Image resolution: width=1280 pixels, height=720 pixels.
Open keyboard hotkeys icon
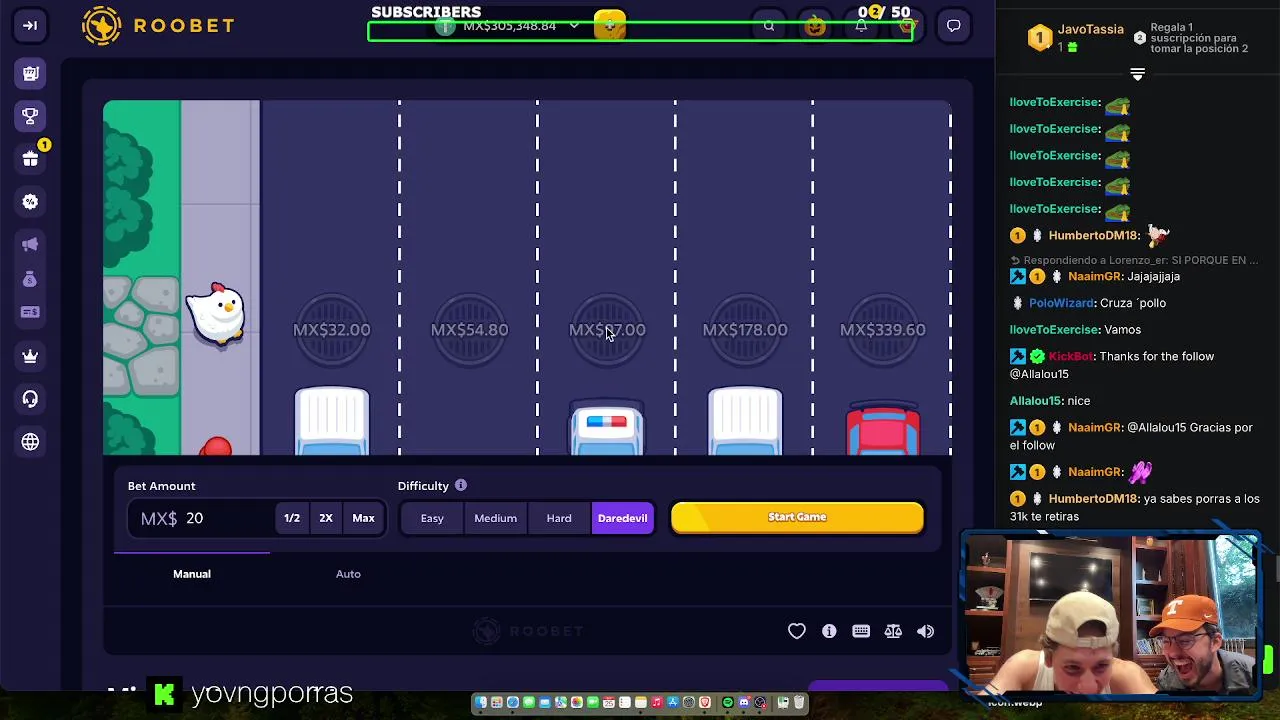[x=861, y=631]
